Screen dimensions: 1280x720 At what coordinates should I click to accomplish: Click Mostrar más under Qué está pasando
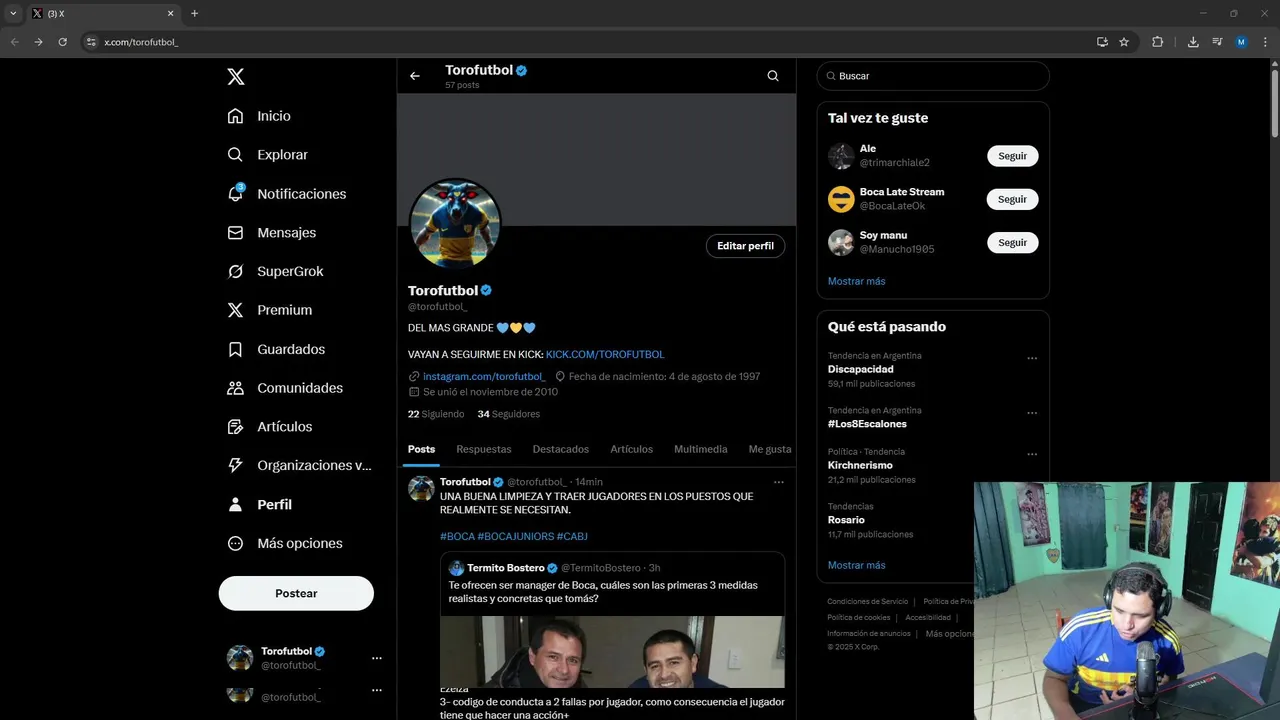[x=856, y=565]
